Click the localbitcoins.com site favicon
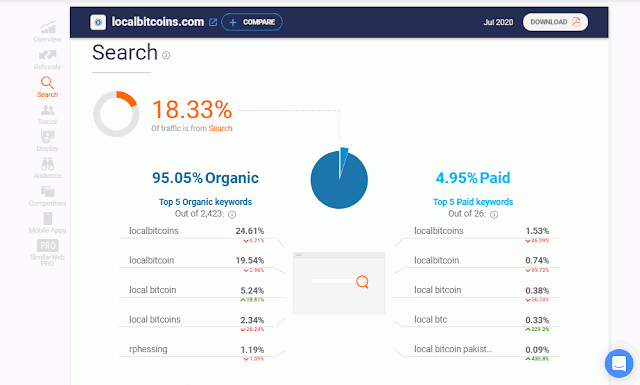 pos(98,22)
